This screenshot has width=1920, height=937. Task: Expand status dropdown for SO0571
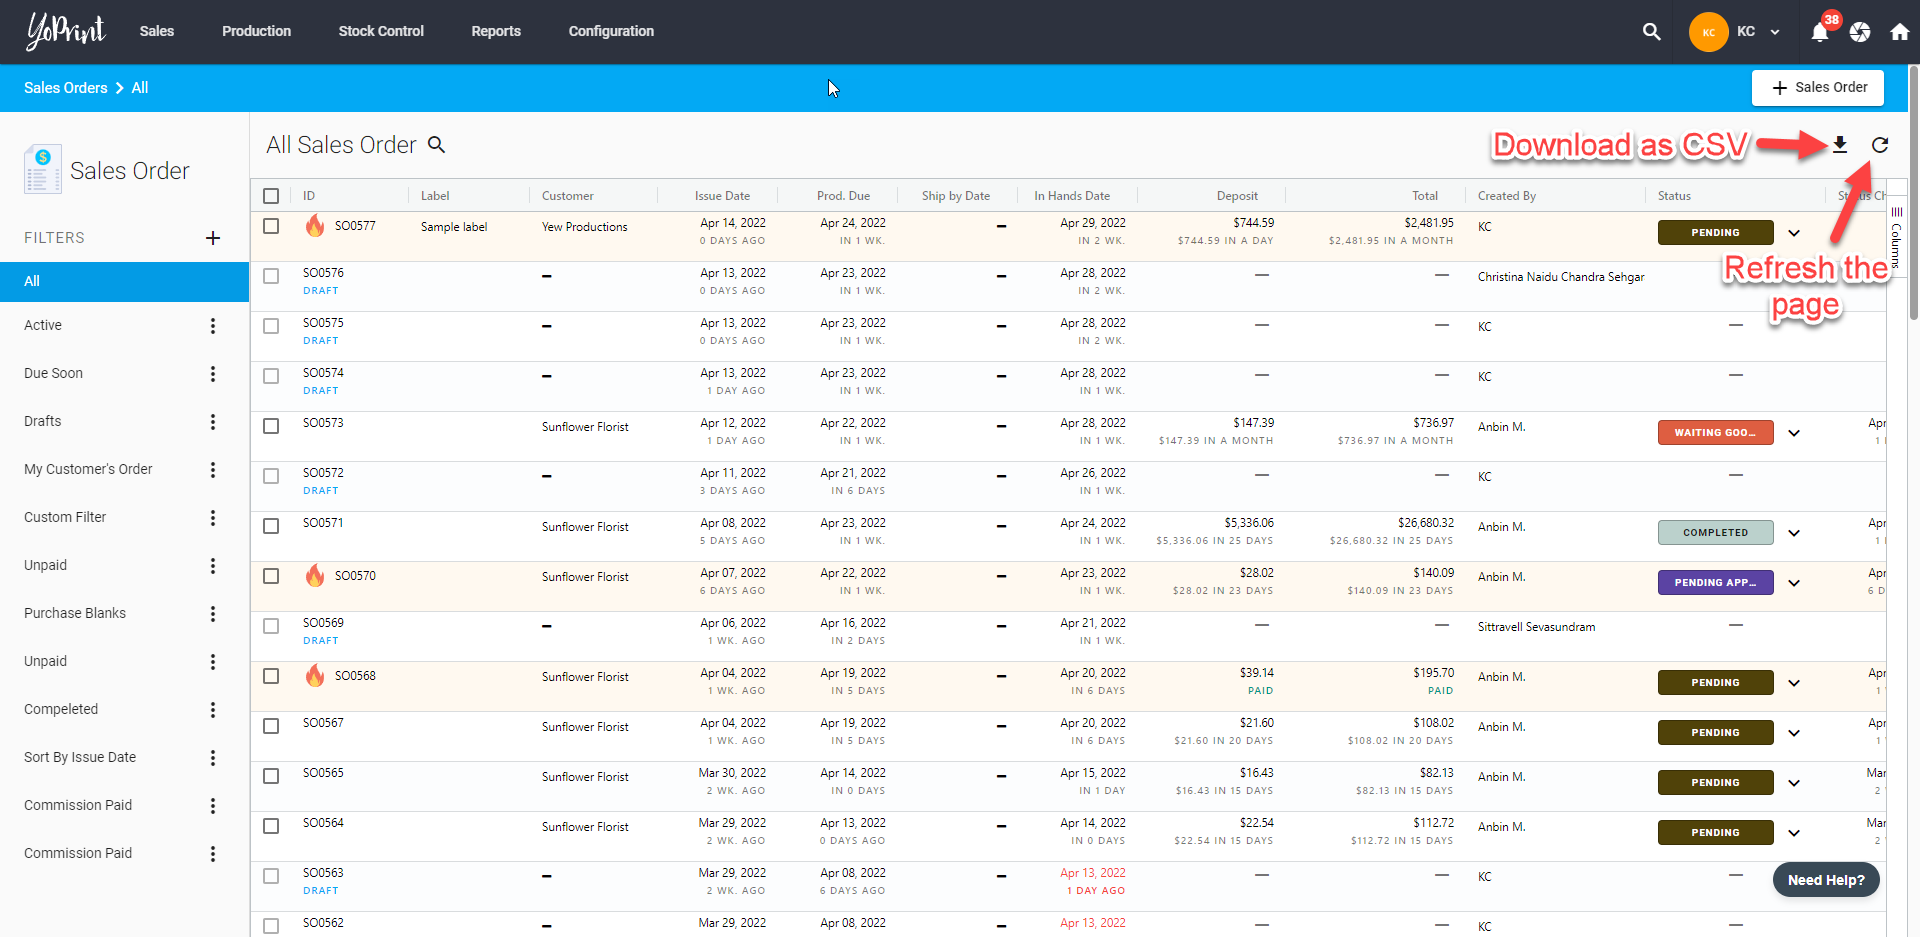(x=1794, y=533)
